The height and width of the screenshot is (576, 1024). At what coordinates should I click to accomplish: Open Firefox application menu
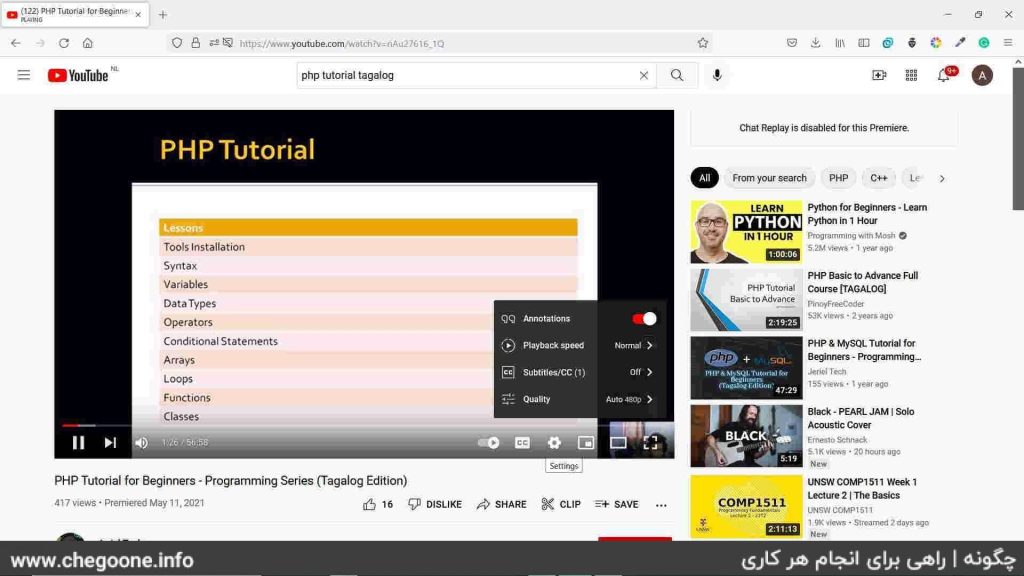pyautogui.click(x=1008, y=43)
